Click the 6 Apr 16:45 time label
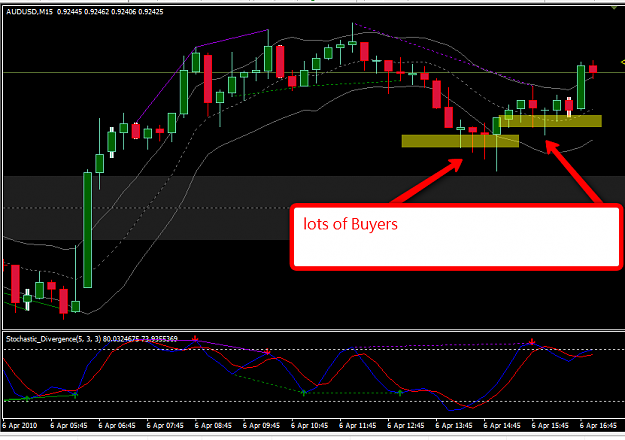The width and height of the screenshot is (625, 440). [x=599, y=426]
